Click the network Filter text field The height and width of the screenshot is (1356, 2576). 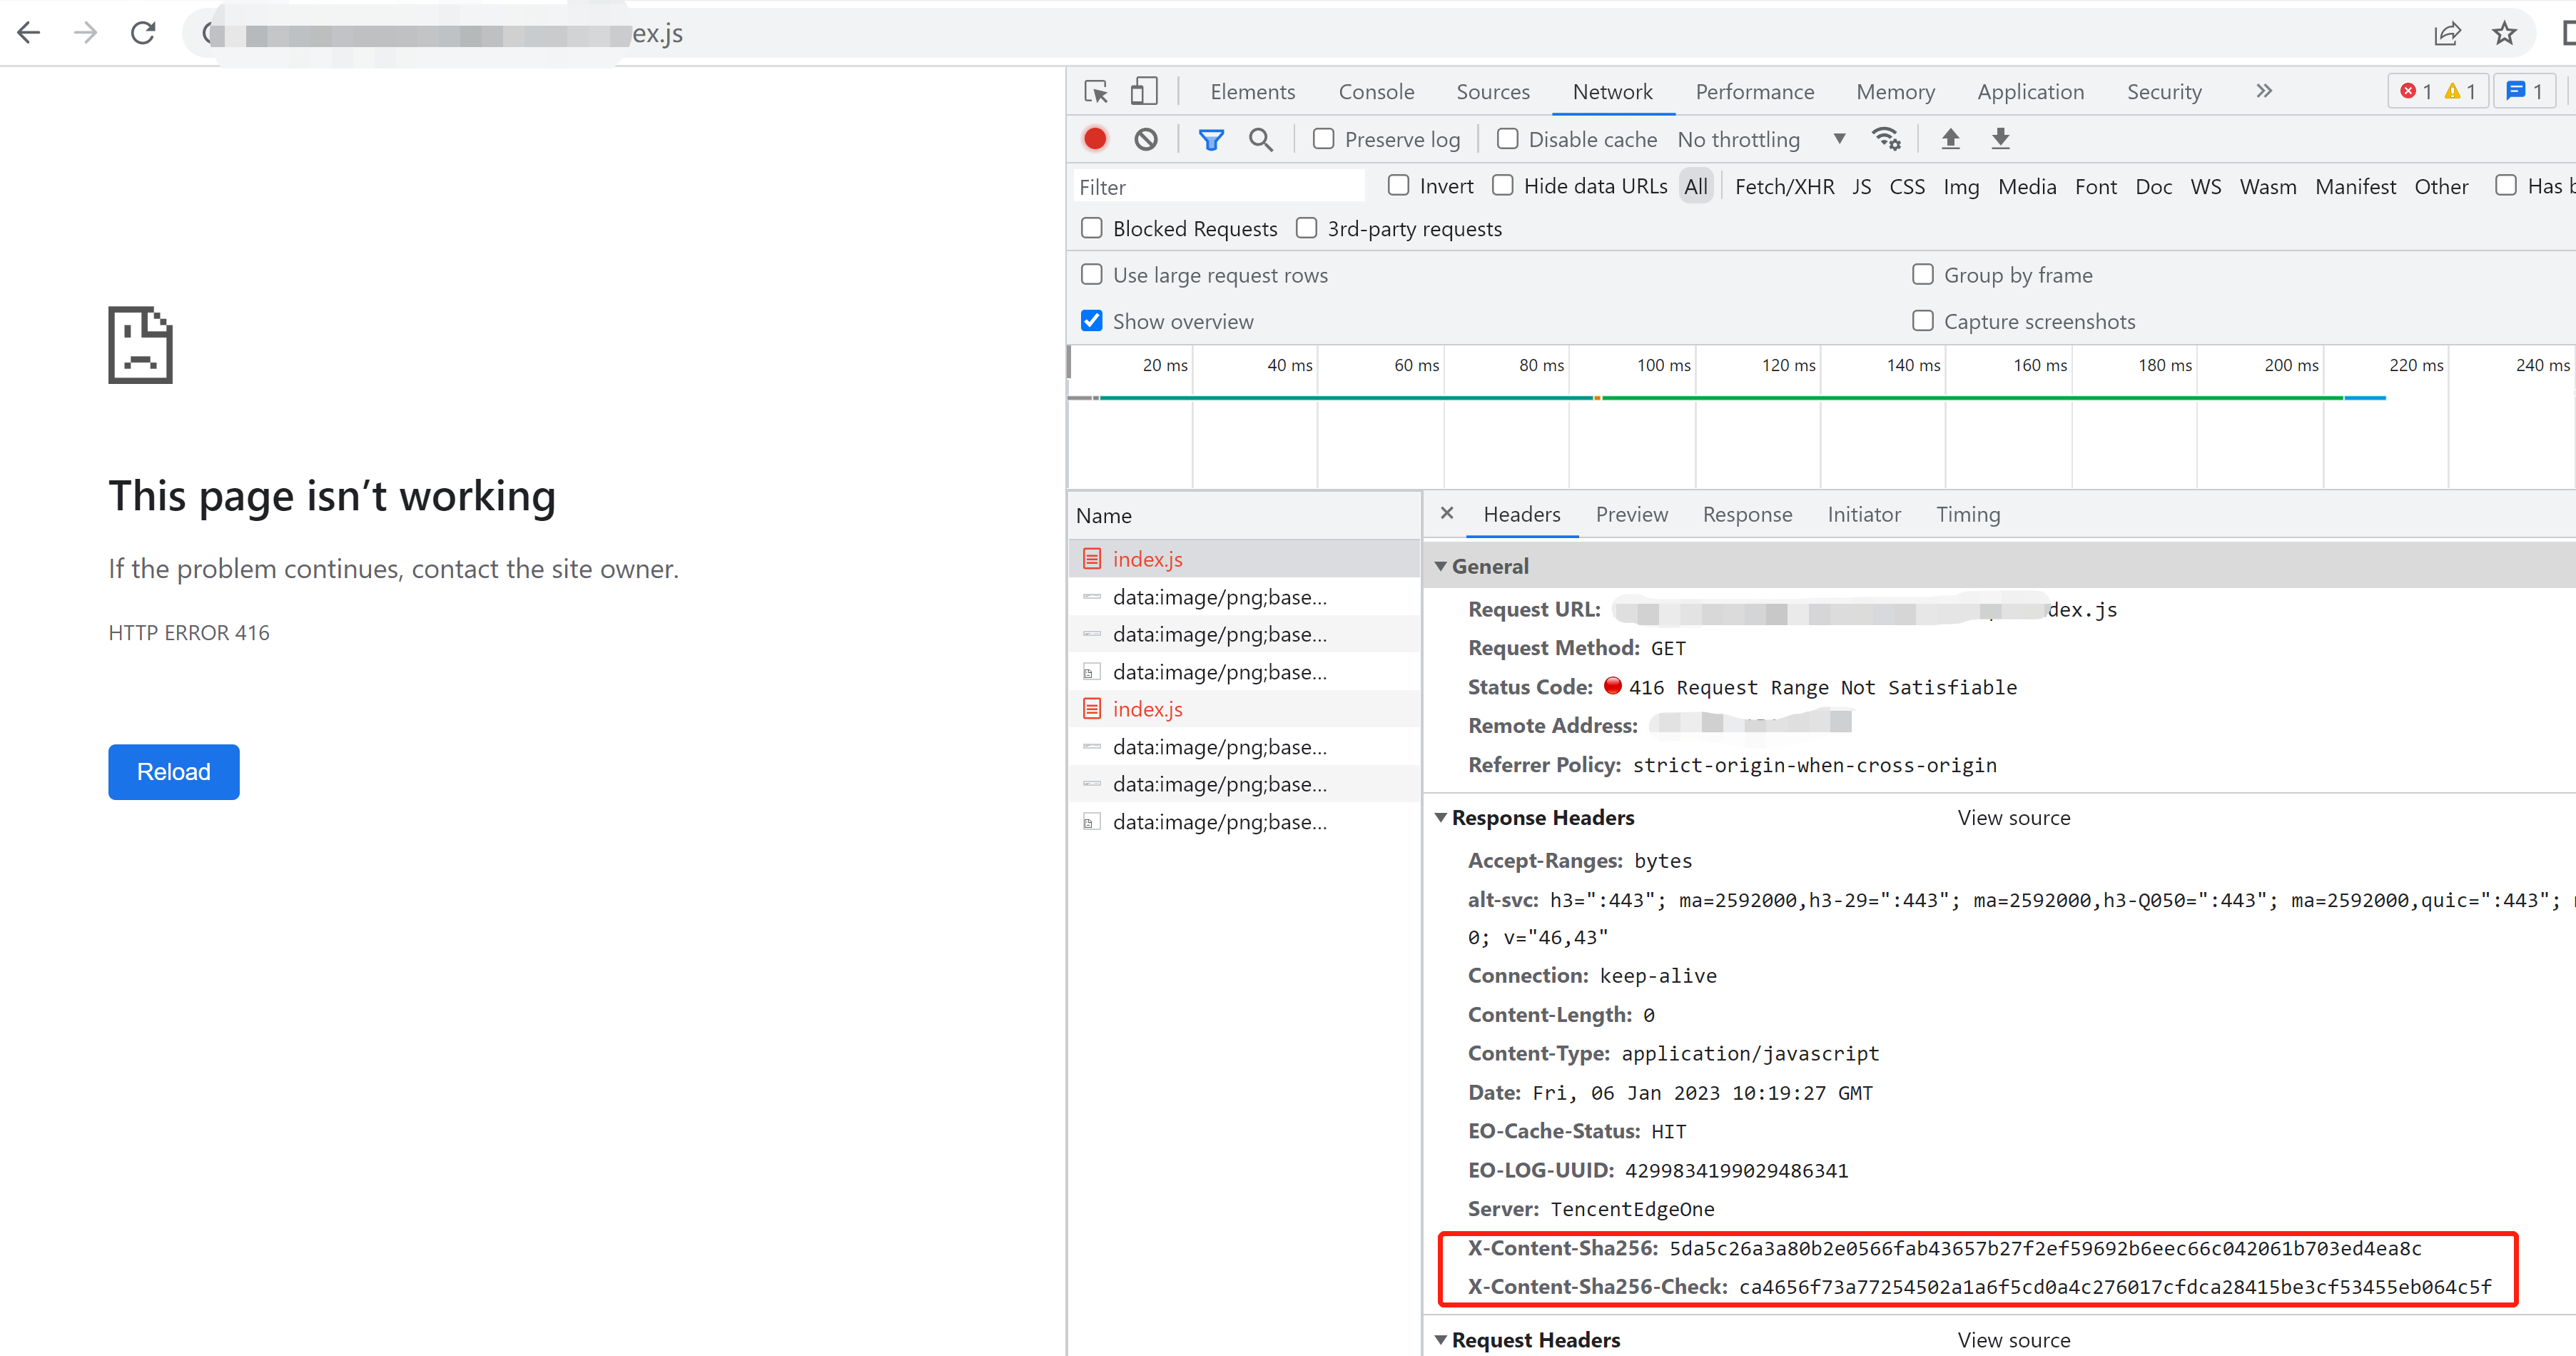pos(1218,187)
